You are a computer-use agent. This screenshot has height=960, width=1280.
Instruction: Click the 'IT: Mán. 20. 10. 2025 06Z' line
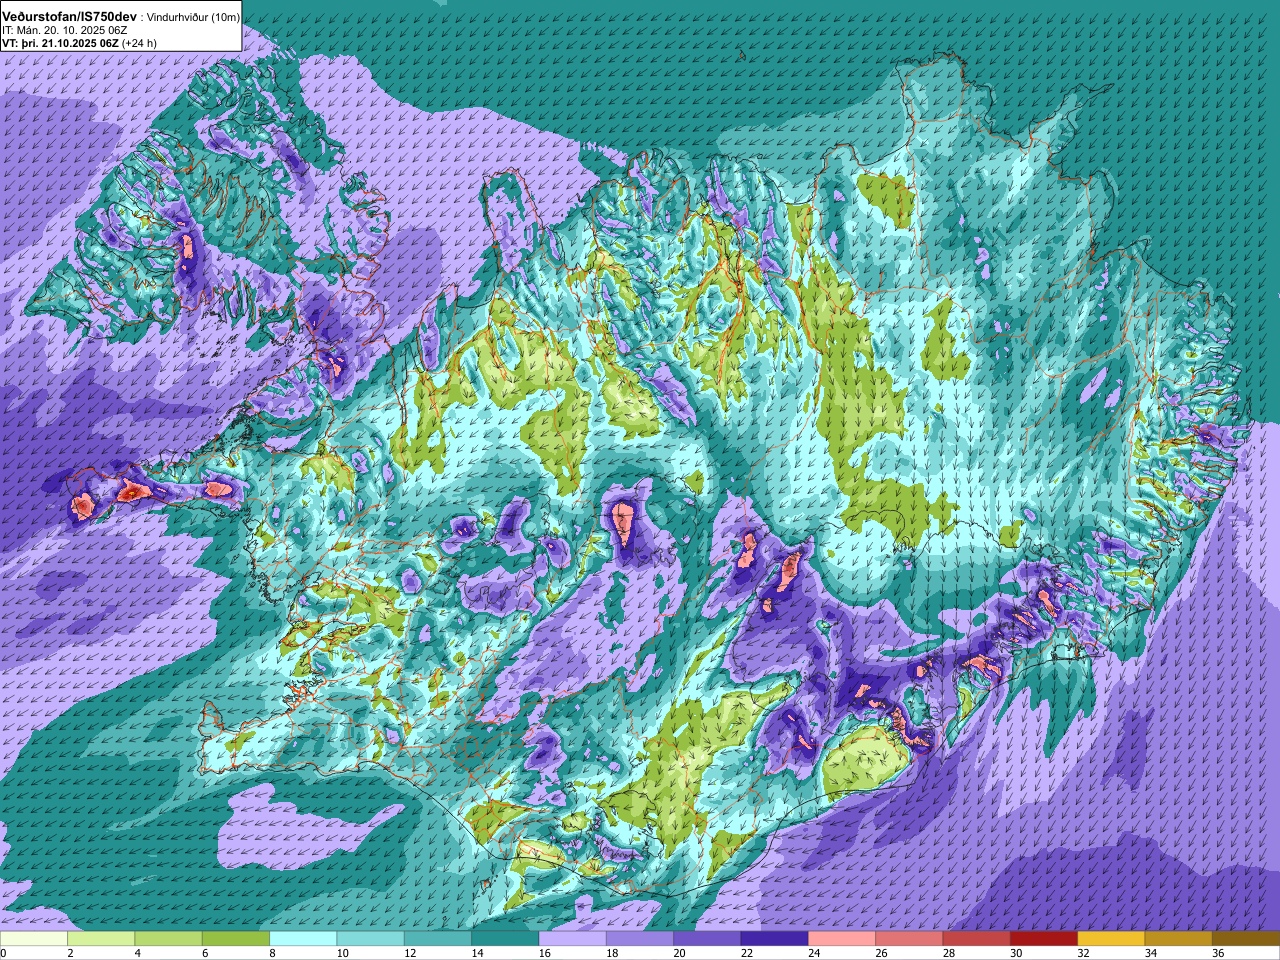click(x=65, y=30)
